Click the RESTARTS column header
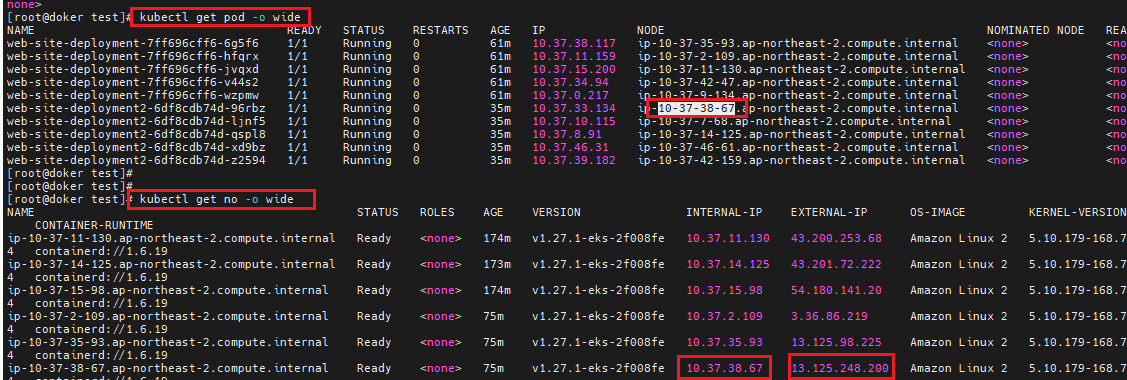The width and height of the screenshot is (1127, 380). pos(441,30)
